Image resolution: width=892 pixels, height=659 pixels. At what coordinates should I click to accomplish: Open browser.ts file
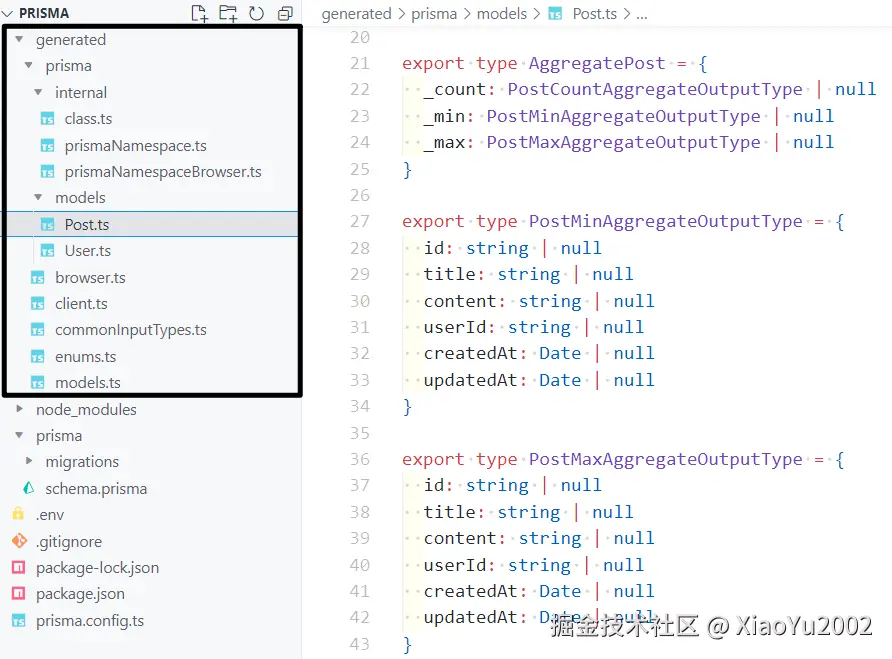pos(90,278)
